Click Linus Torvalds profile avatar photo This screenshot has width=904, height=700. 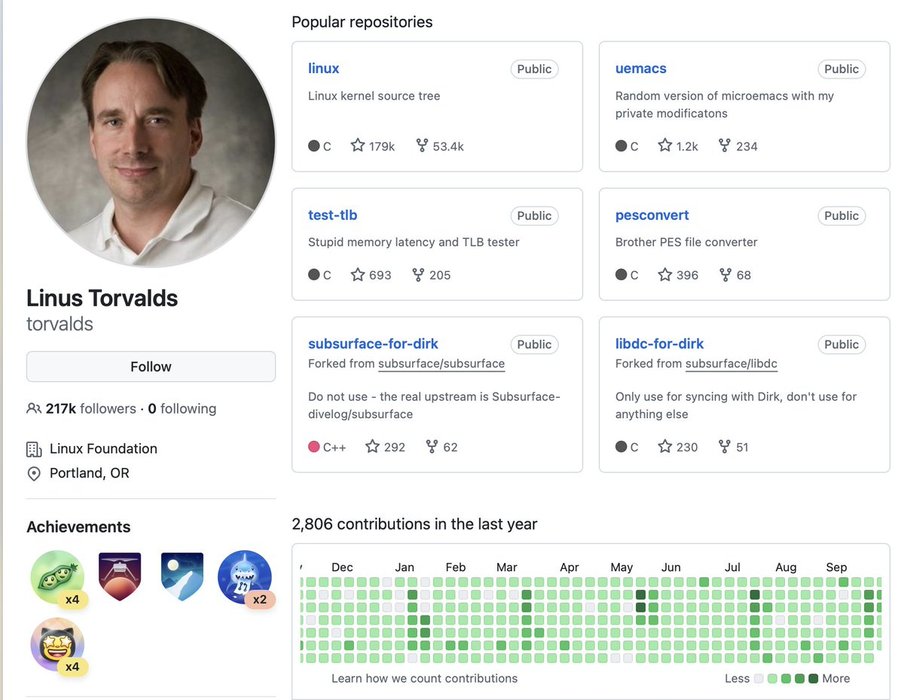pos(150,142)
